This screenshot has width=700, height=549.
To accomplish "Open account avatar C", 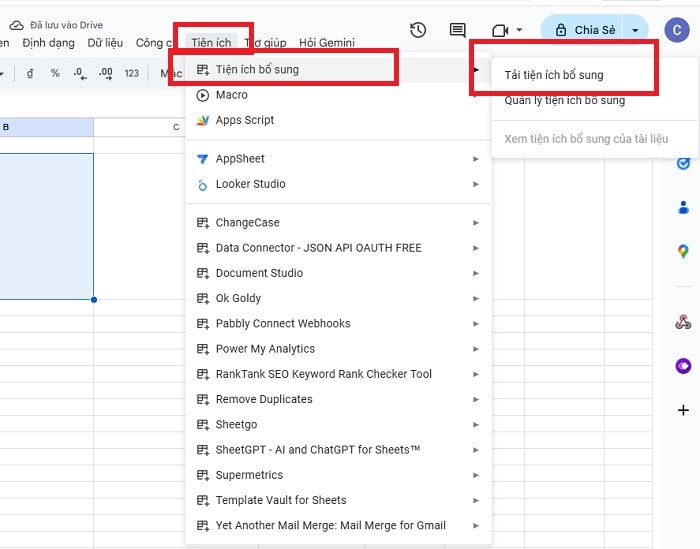I will coord(677,30).
